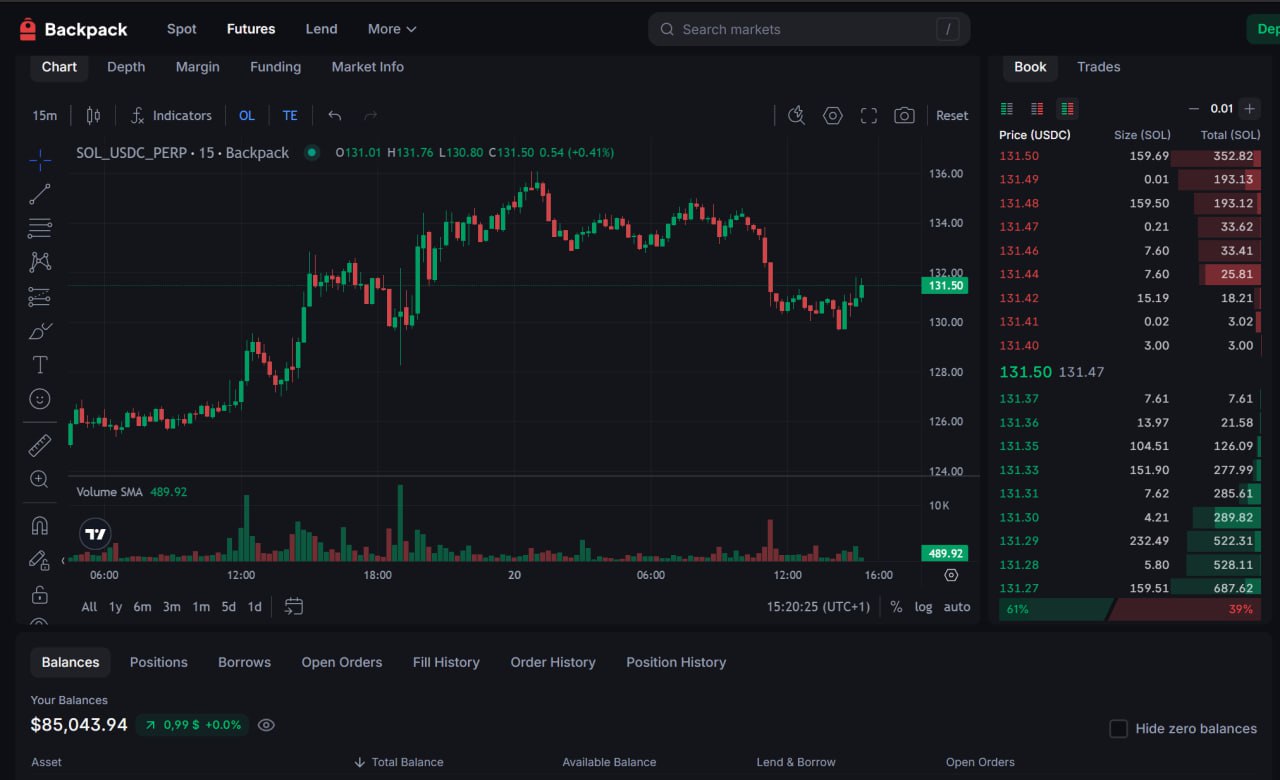Toggle the TE chart button
The width and height of the screenshot is (1280, 780).
[290, 115]
